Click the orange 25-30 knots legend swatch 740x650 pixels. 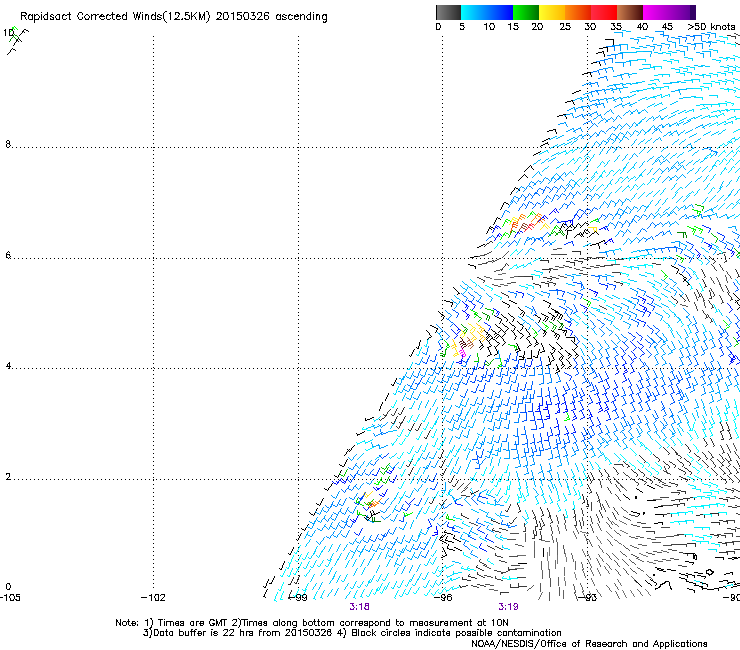[x=578, y=12]
